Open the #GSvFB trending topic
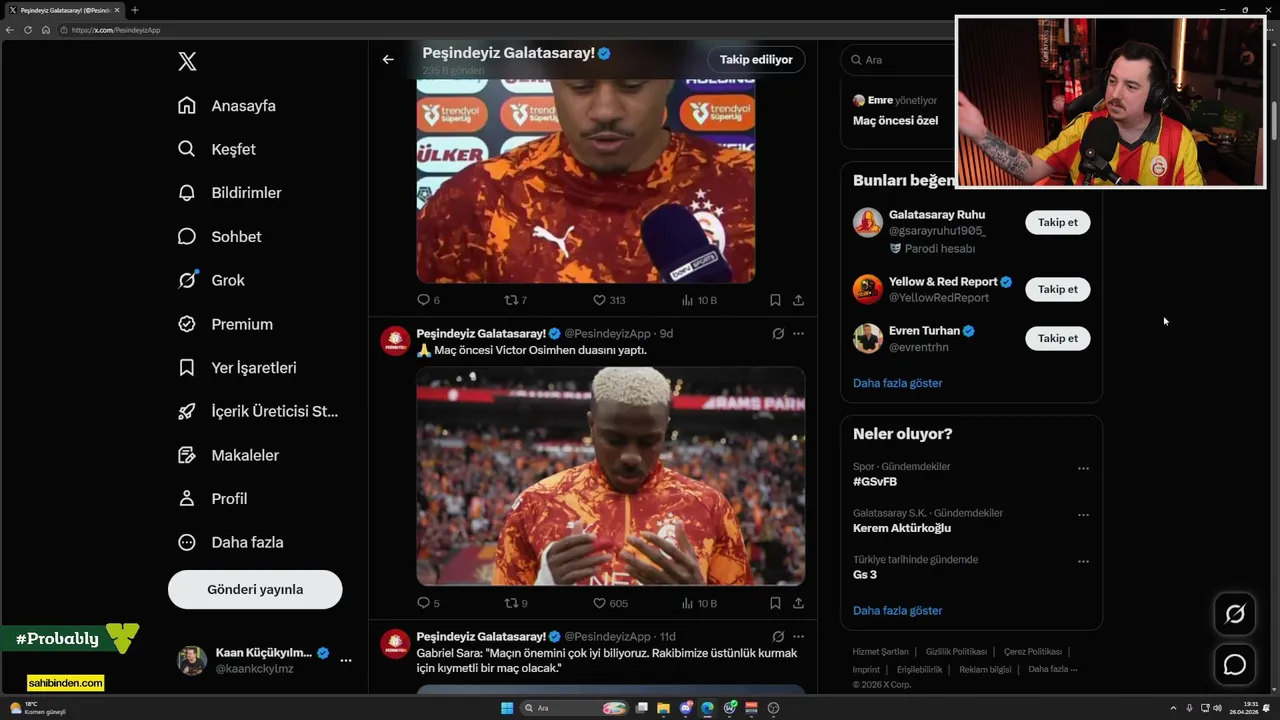Screen dimensions: 1280x720 tap(875, 482)
